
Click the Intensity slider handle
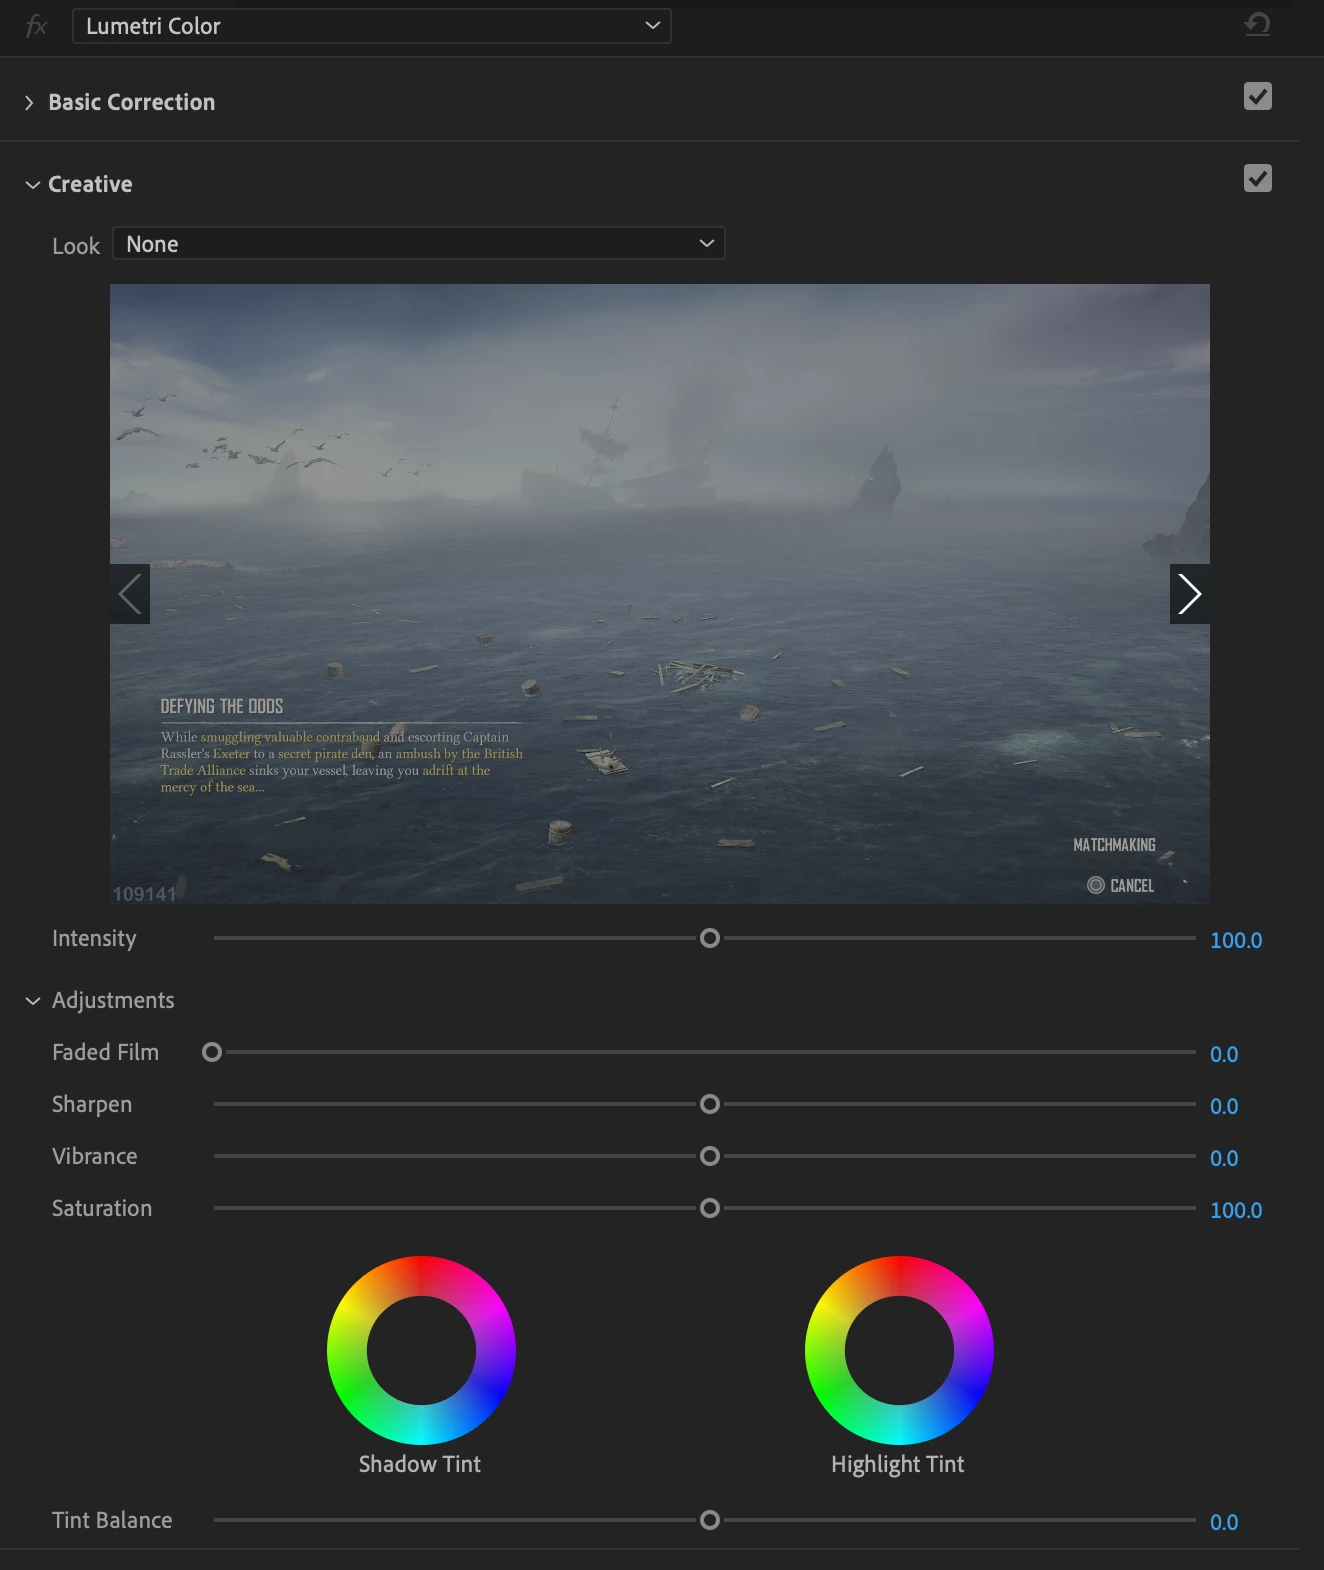[710, 938]
